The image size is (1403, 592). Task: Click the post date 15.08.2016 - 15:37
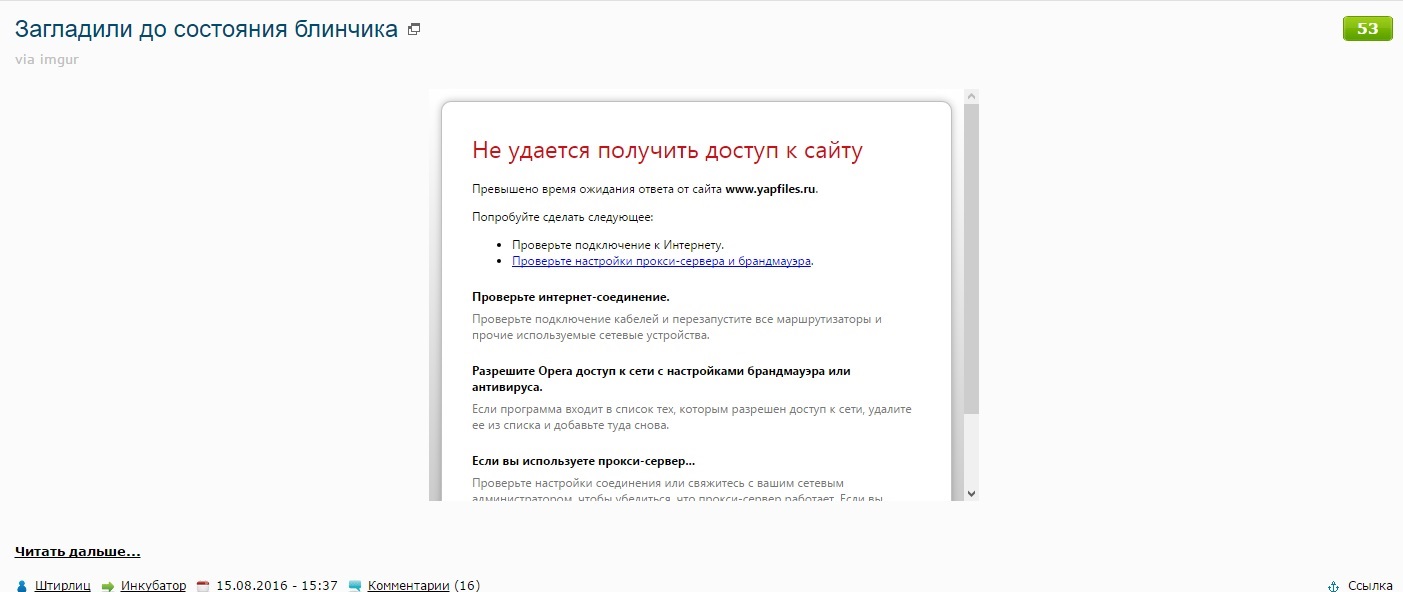[x=277, y=586]
